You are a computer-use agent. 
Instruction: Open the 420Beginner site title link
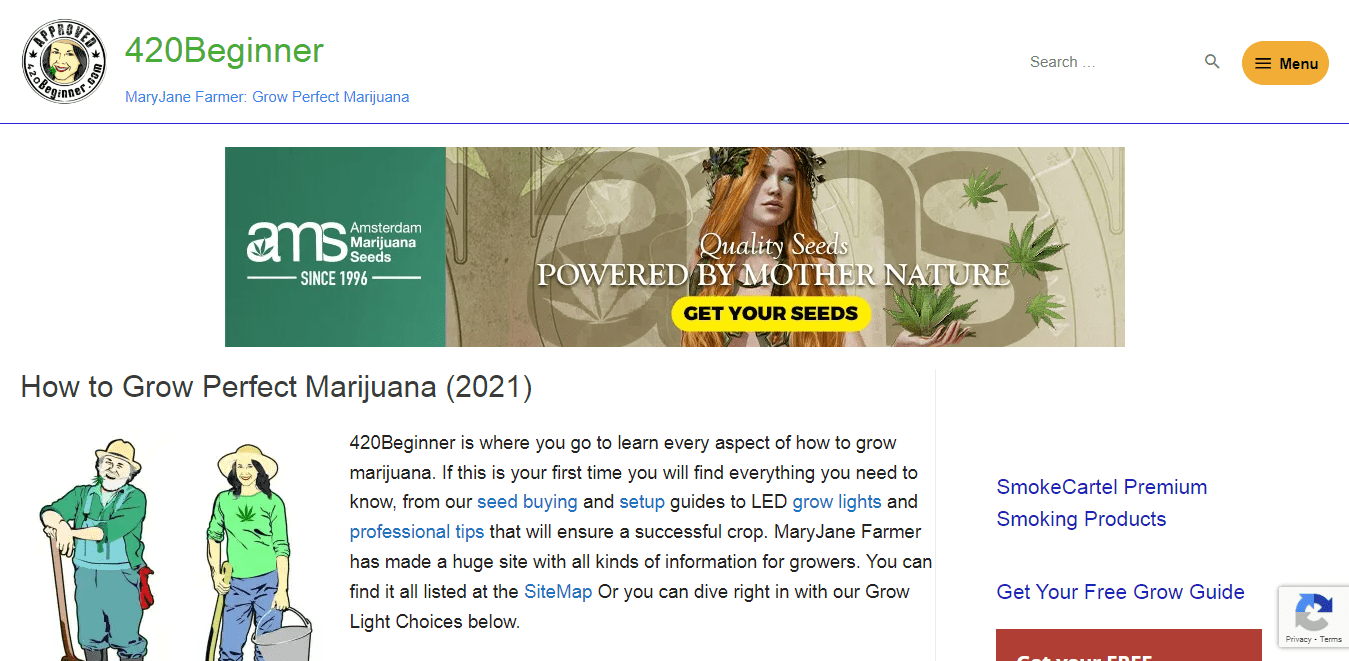224,50
